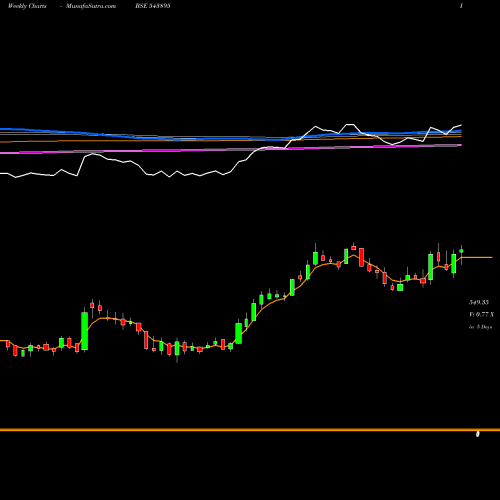
Task: Click the "in 5 Days" text
Action: click(x=480, y=327)
